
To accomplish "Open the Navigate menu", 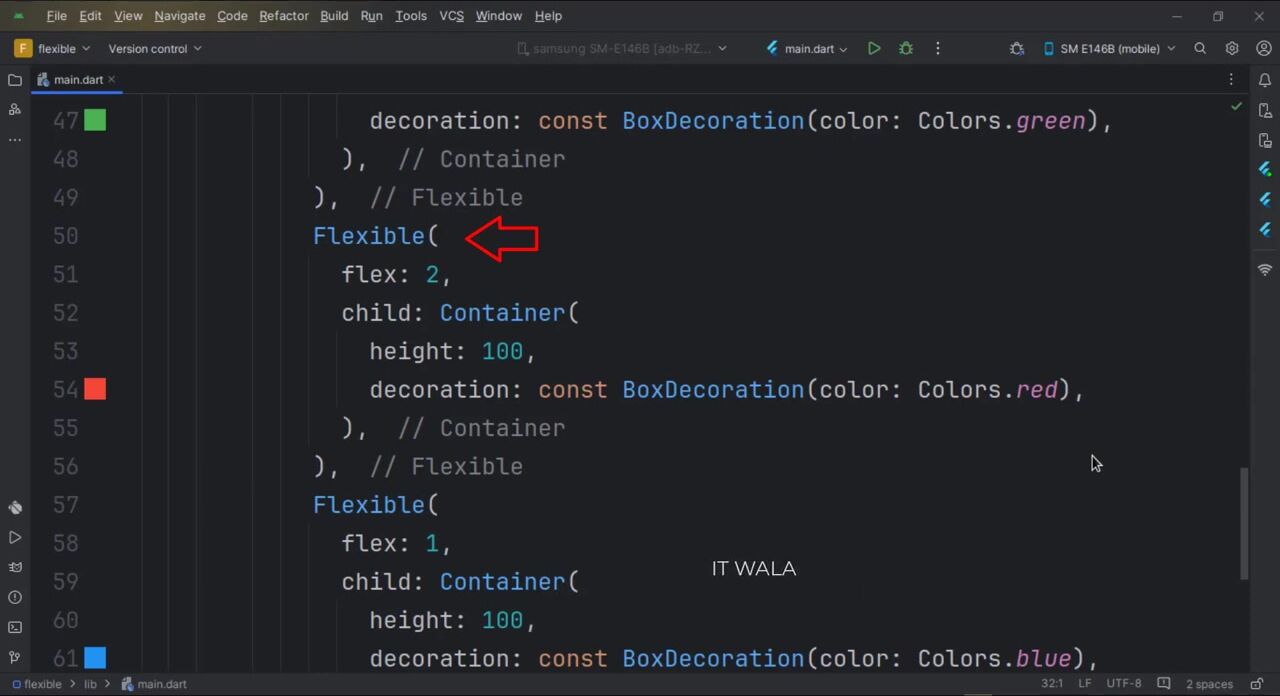I will 180,16.
